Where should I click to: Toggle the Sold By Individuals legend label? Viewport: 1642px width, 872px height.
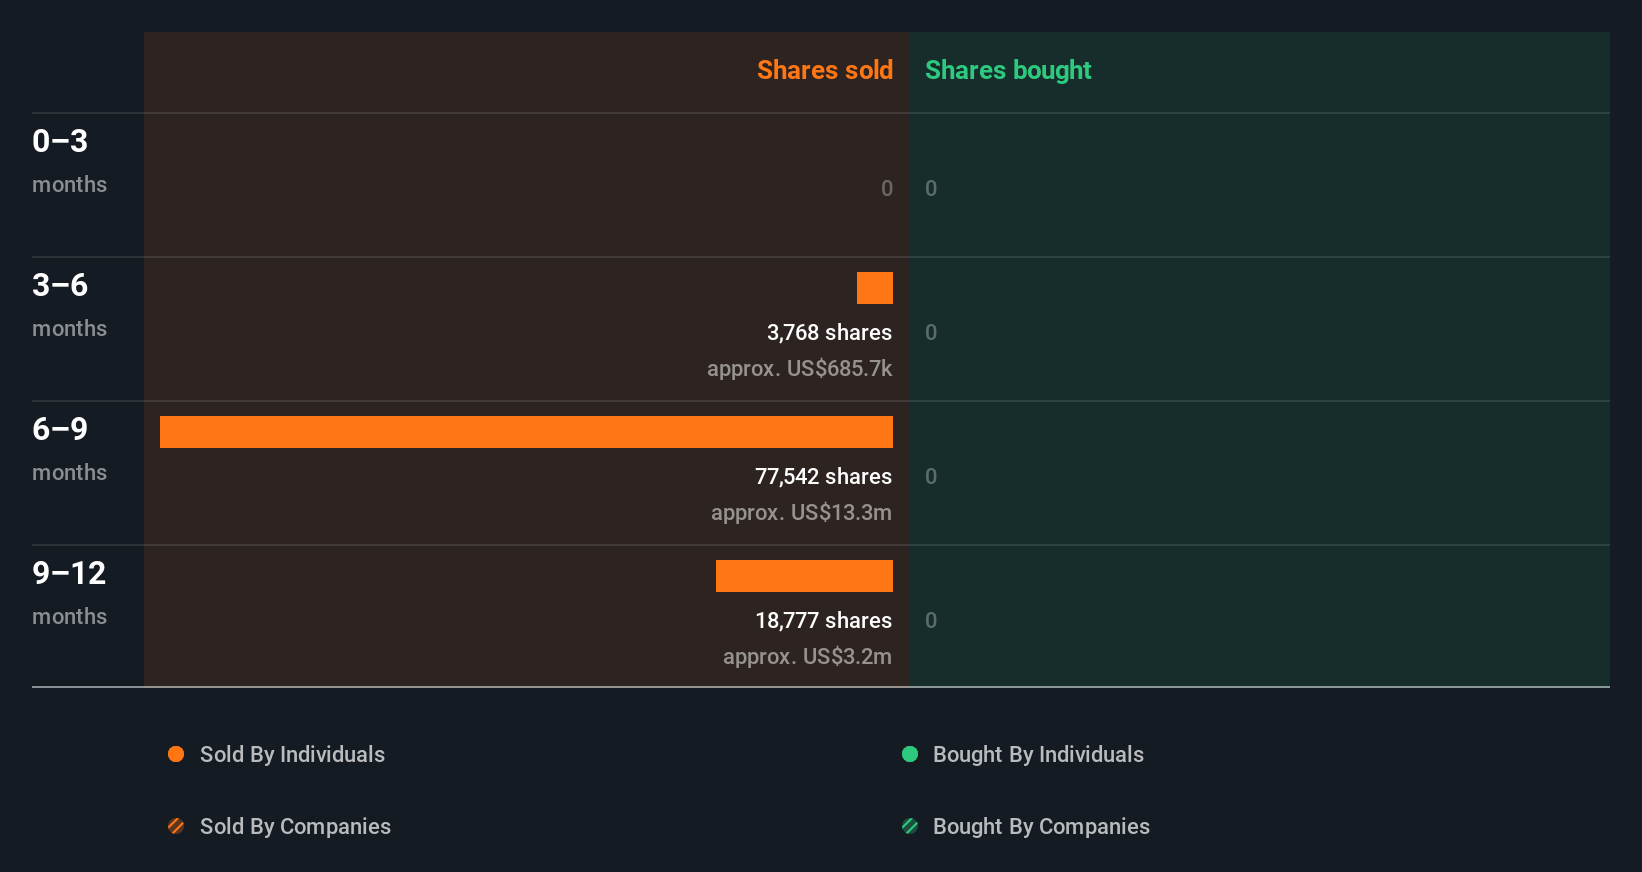tap(292, 754)
